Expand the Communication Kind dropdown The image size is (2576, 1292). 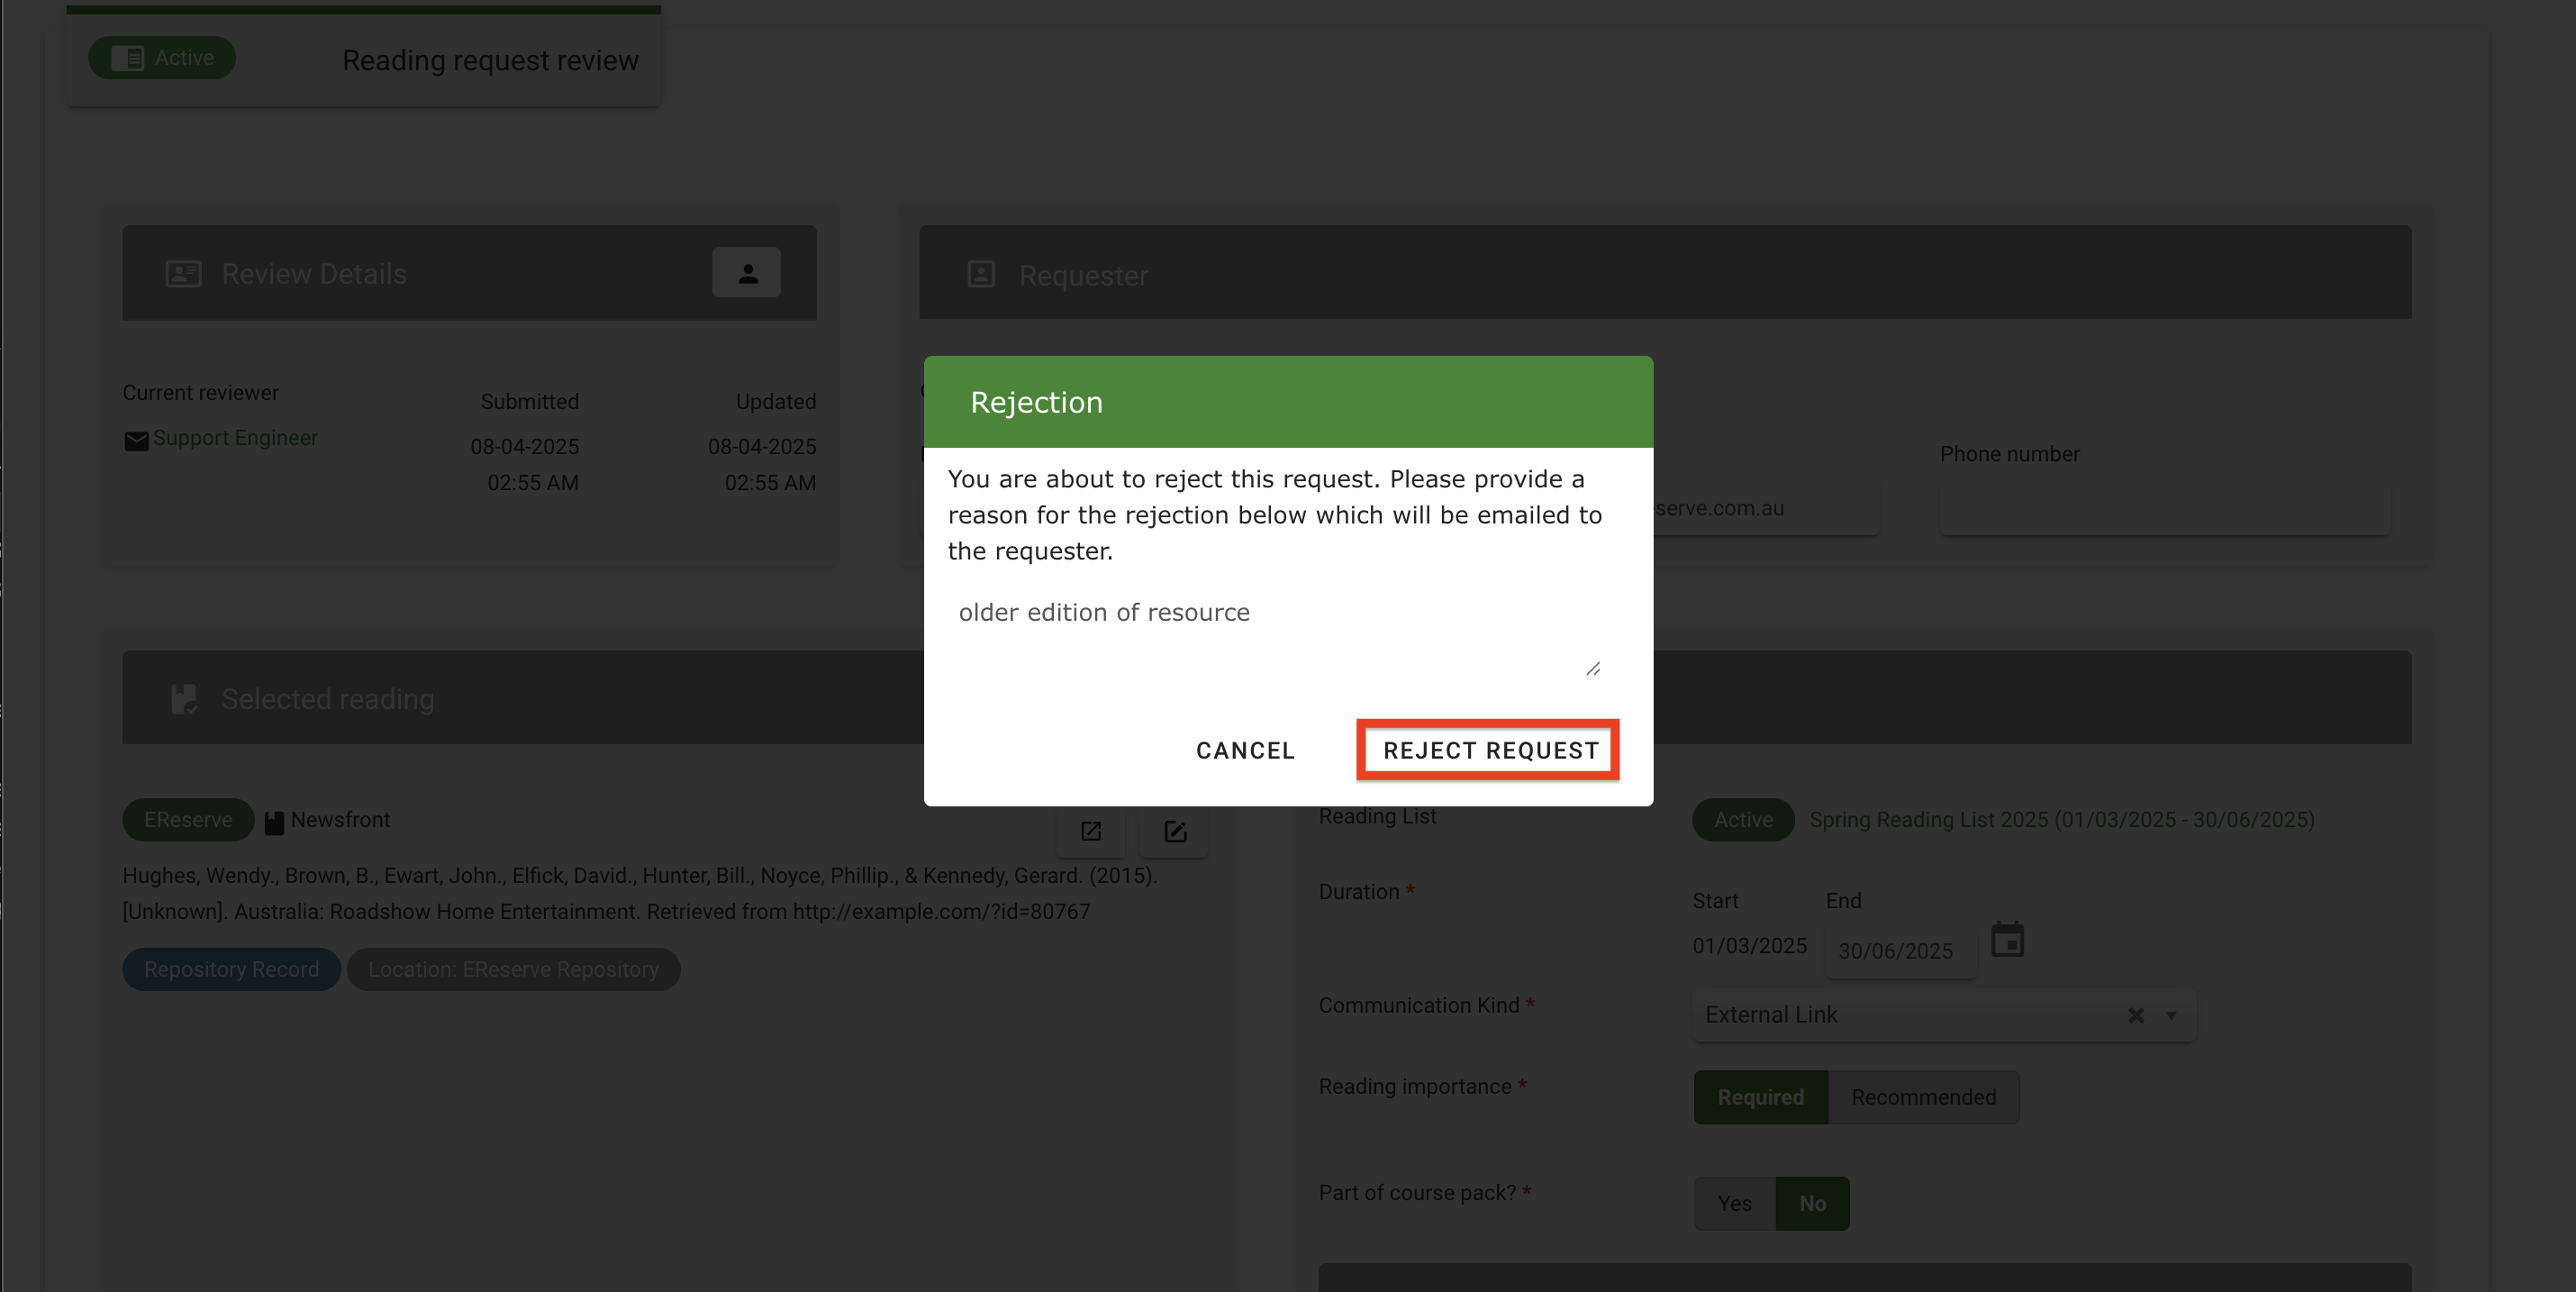2170,1015
